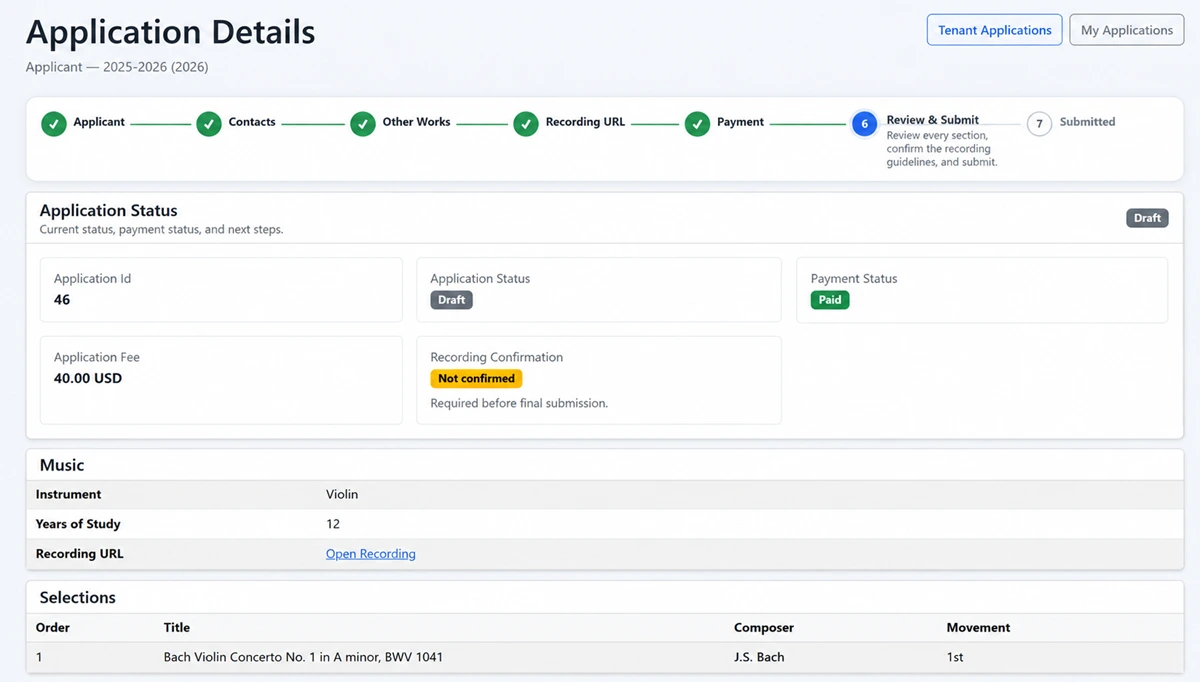Click the Review & Submit step description text
The height and width of the screenshot is (682, 1200).
[941, 148]
